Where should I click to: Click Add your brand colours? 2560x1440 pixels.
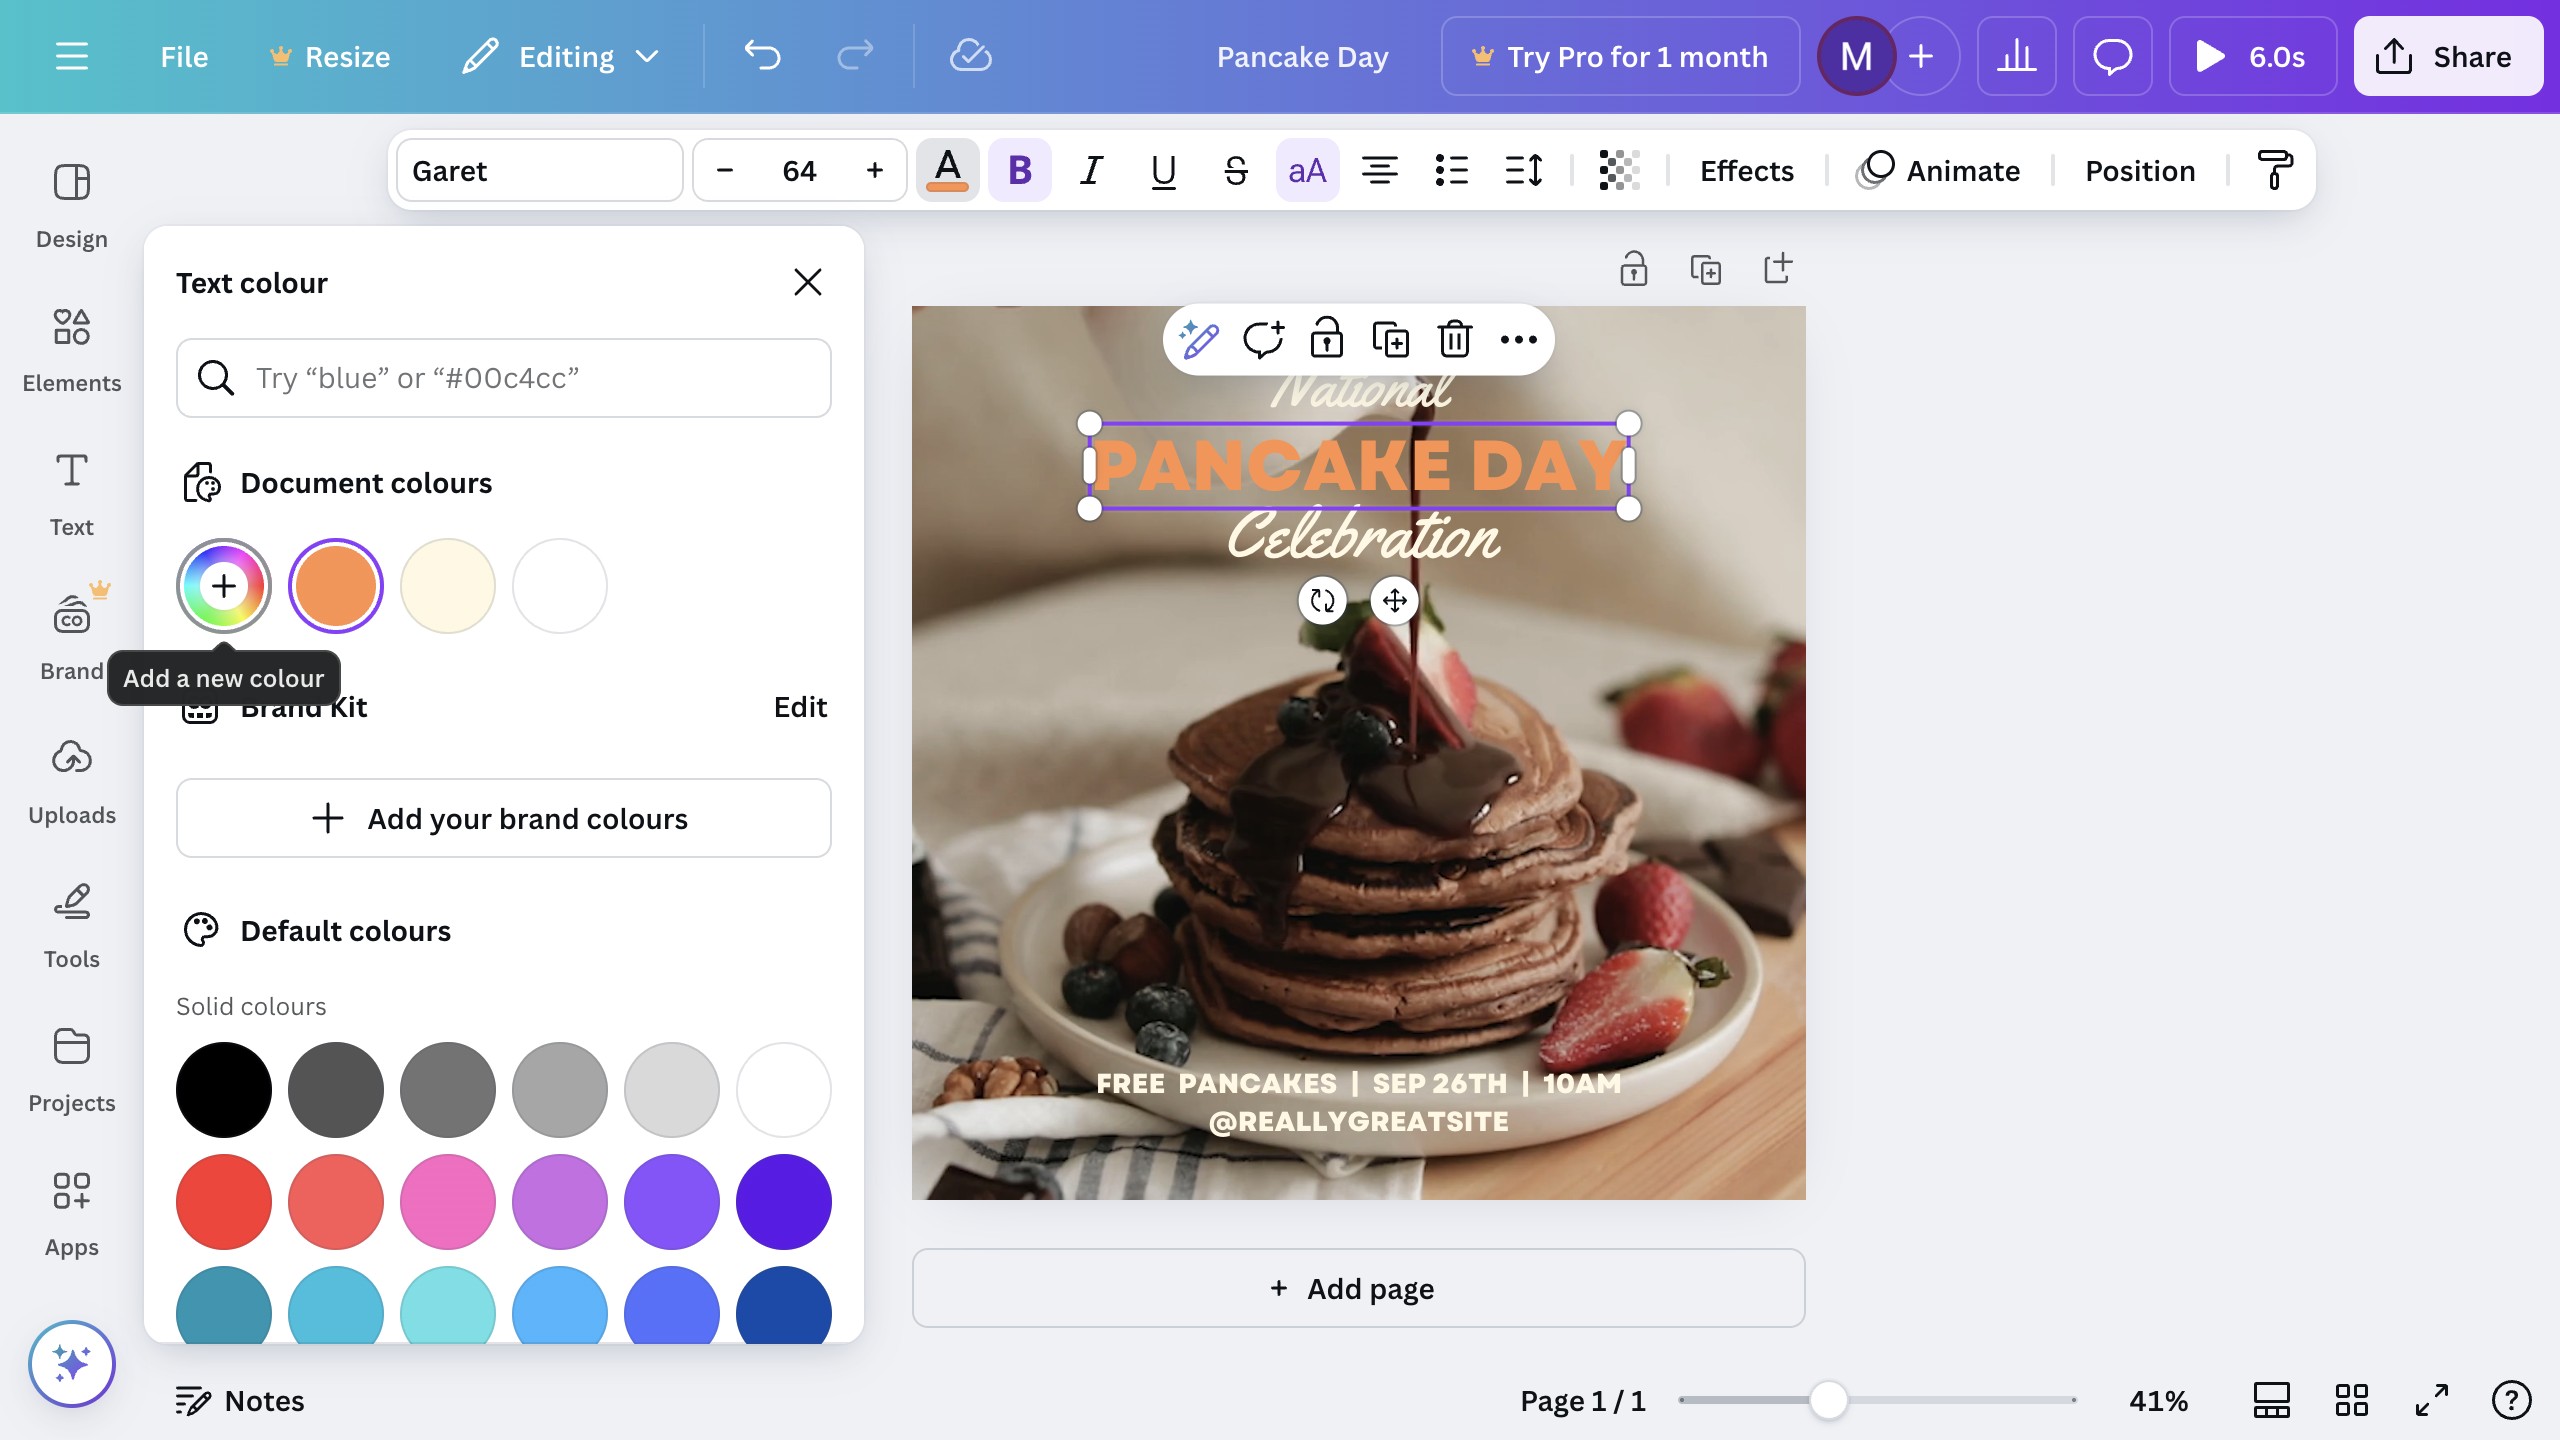504,818
